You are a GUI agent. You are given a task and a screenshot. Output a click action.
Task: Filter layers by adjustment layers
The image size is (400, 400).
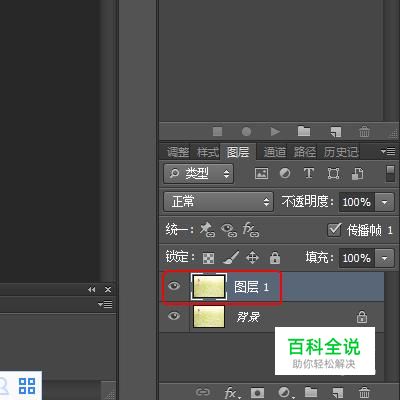285,173
